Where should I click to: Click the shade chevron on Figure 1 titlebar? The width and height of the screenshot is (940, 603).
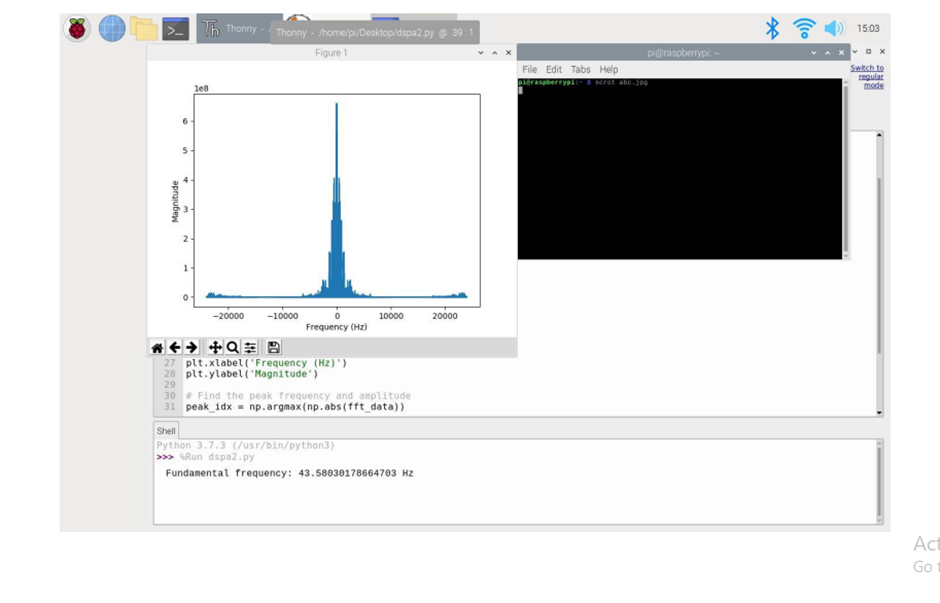click(481, 52)
